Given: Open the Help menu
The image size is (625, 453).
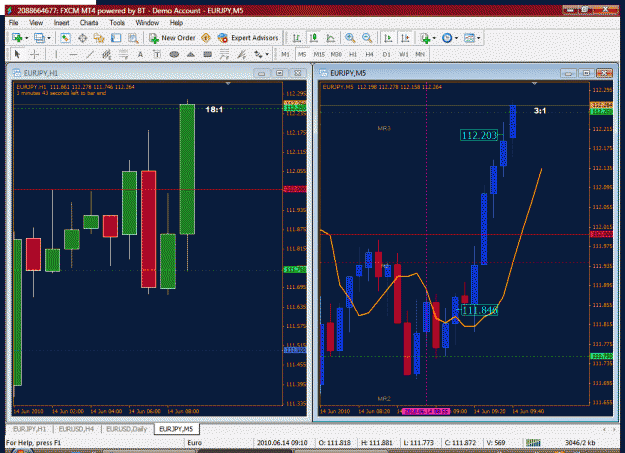Looking at the screenshot, I should tap(176, 23).
